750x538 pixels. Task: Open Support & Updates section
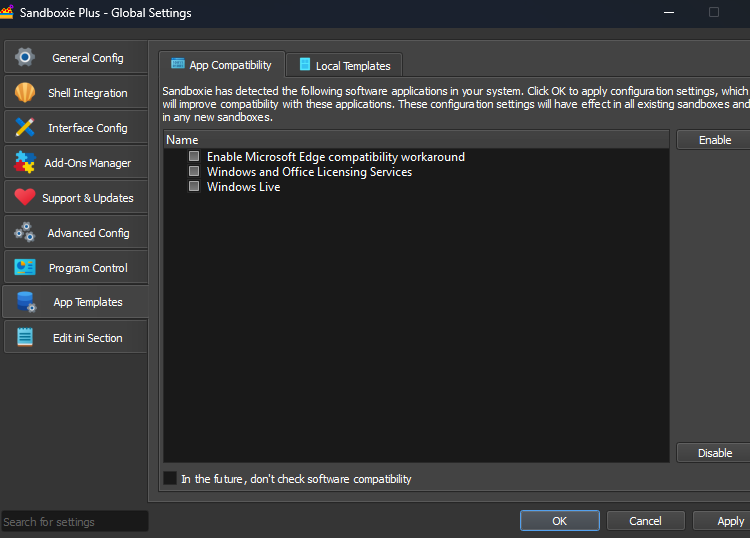coord(76,197)
